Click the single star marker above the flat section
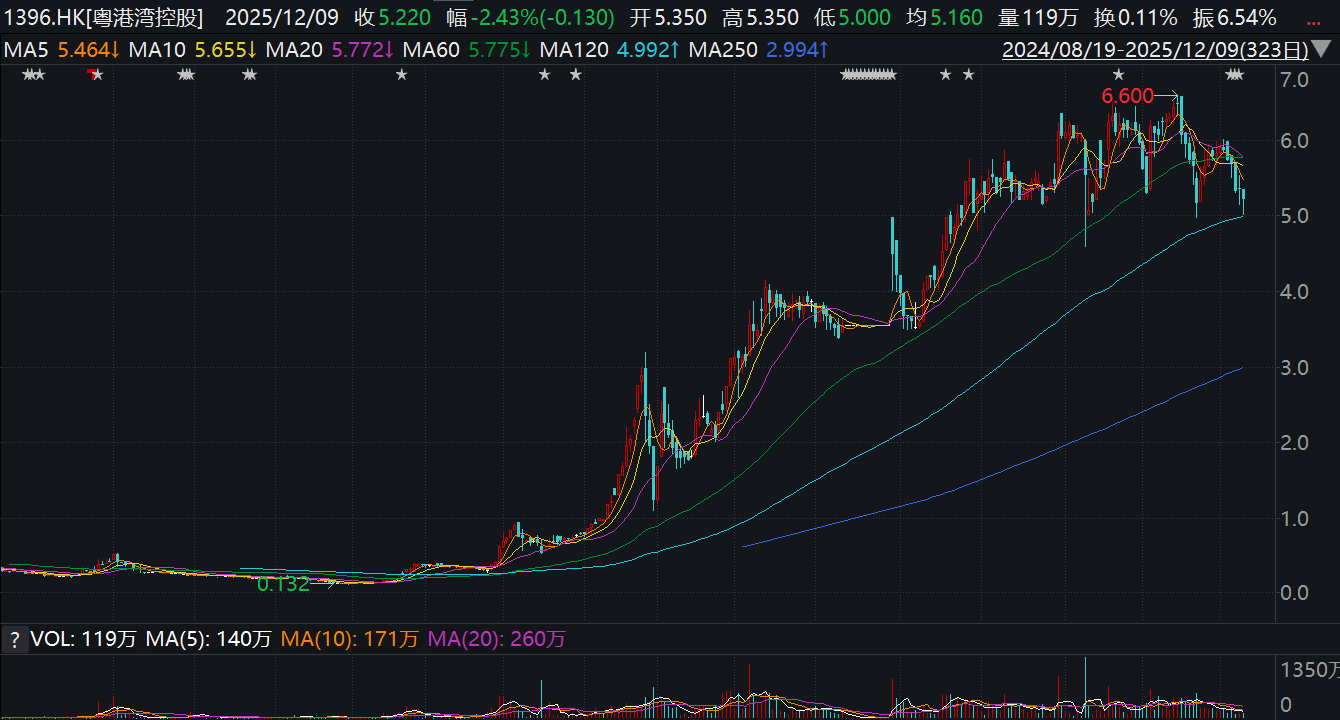 tap(401, 75)
